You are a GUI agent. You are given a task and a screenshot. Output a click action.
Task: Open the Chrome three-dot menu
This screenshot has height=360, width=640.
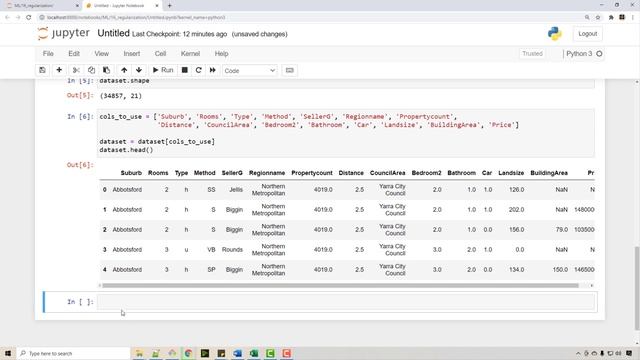point(633,18)
